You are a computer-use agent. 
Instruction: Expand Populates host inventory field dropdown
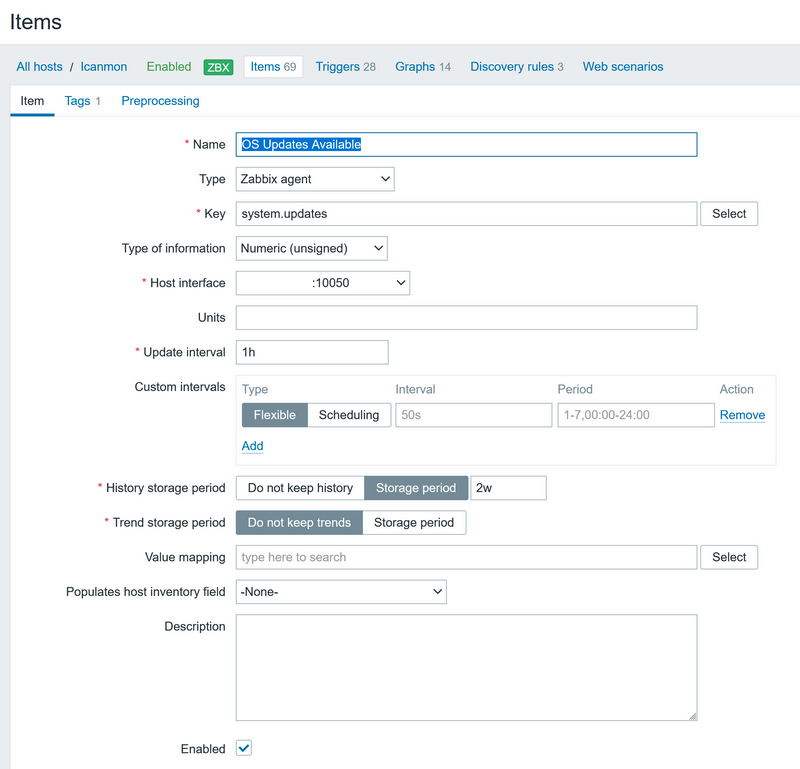click(x=340, y=592)
